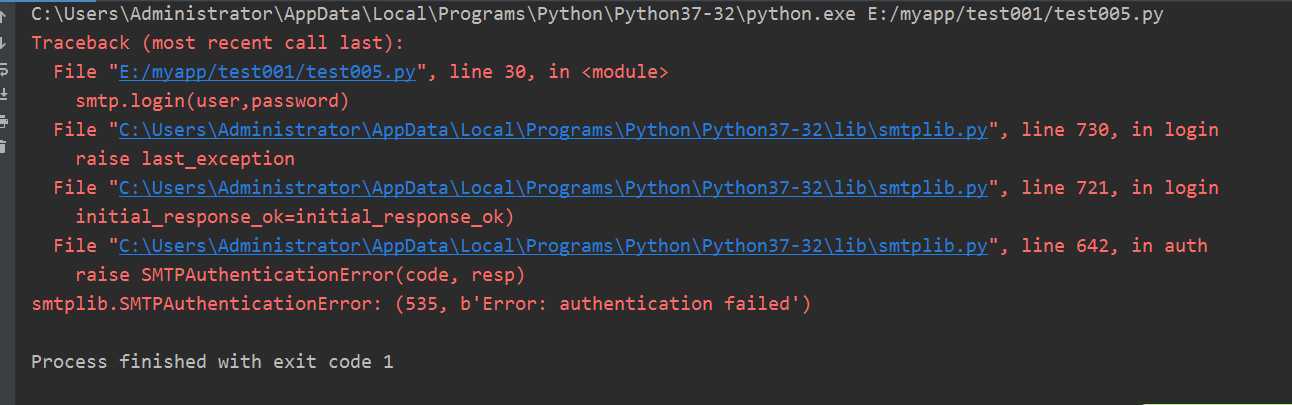Image resolution: width=1292 pixels, height=405 pixels.
Task: Click the Down the Stack Trace arrow icon
Action: click(3, 44)
